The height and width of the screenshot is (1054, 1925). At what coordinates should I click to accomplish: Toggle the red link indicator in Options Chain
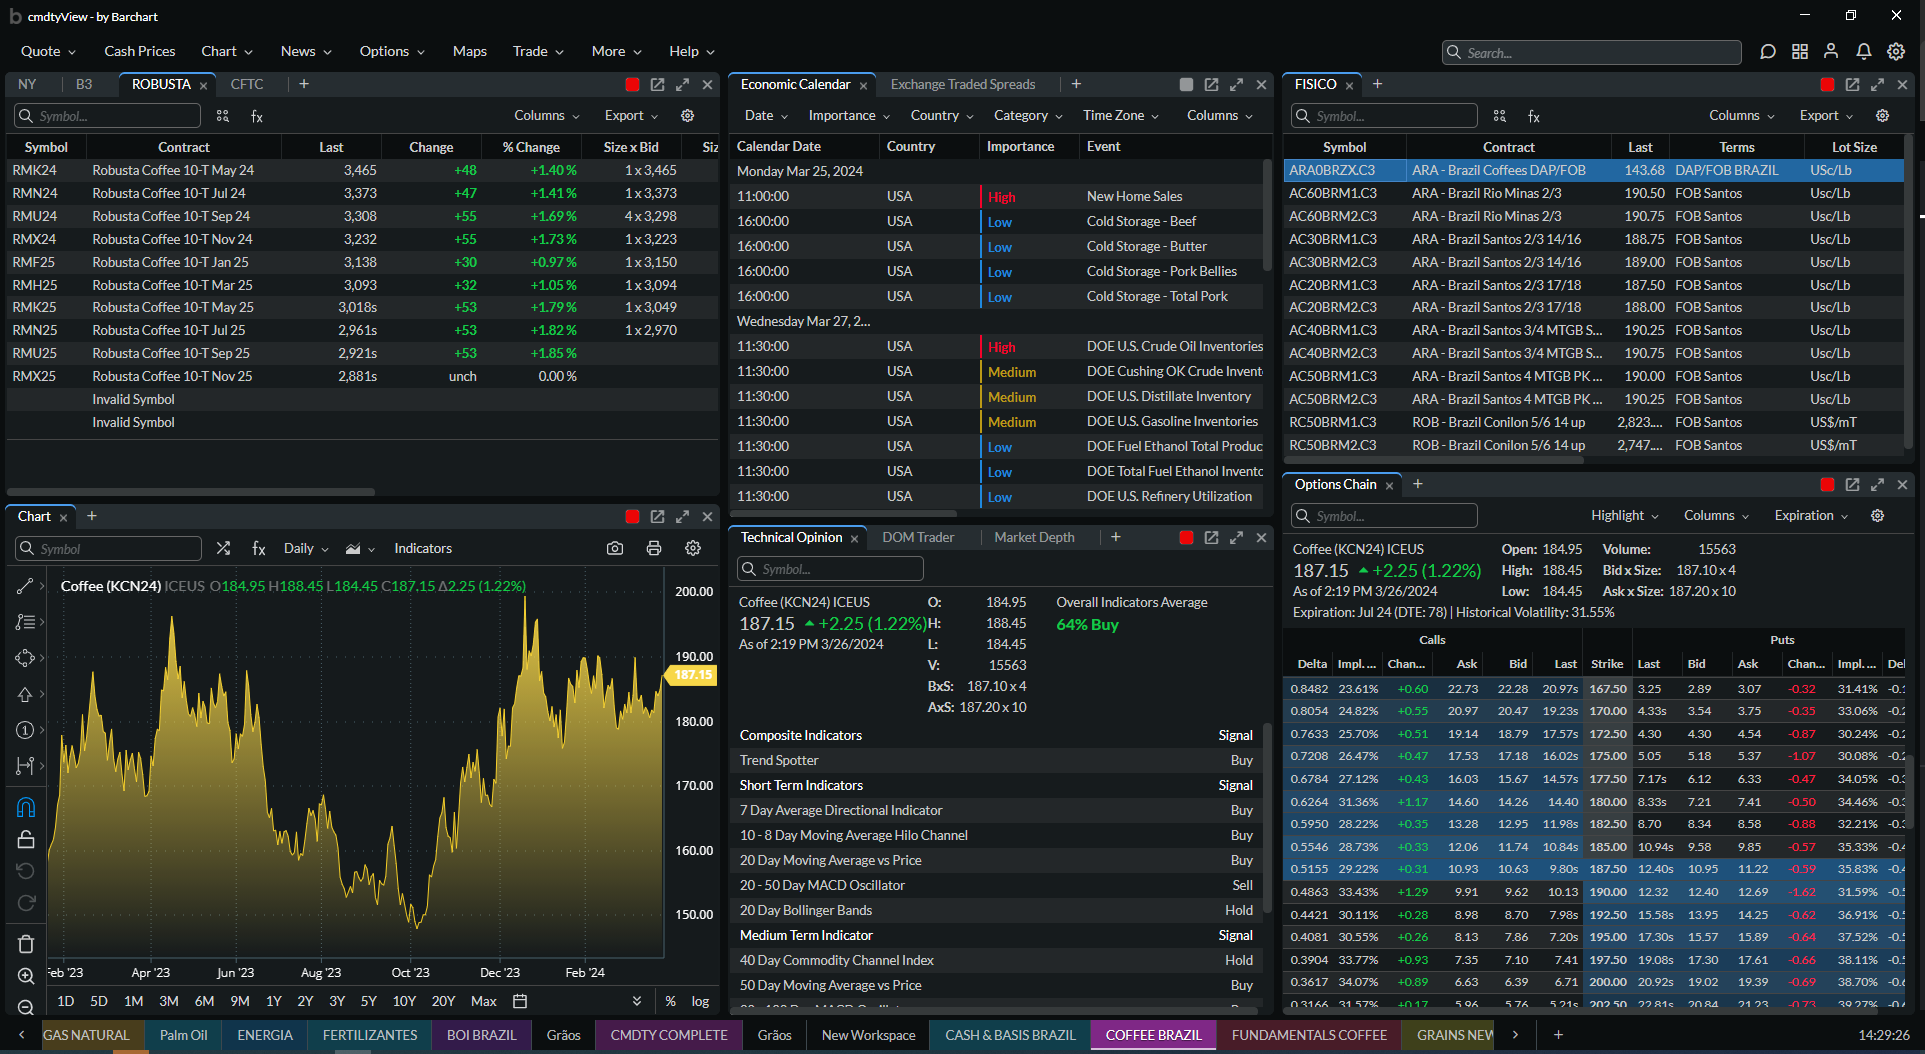pyautogui.click(x=1827, y=485)
